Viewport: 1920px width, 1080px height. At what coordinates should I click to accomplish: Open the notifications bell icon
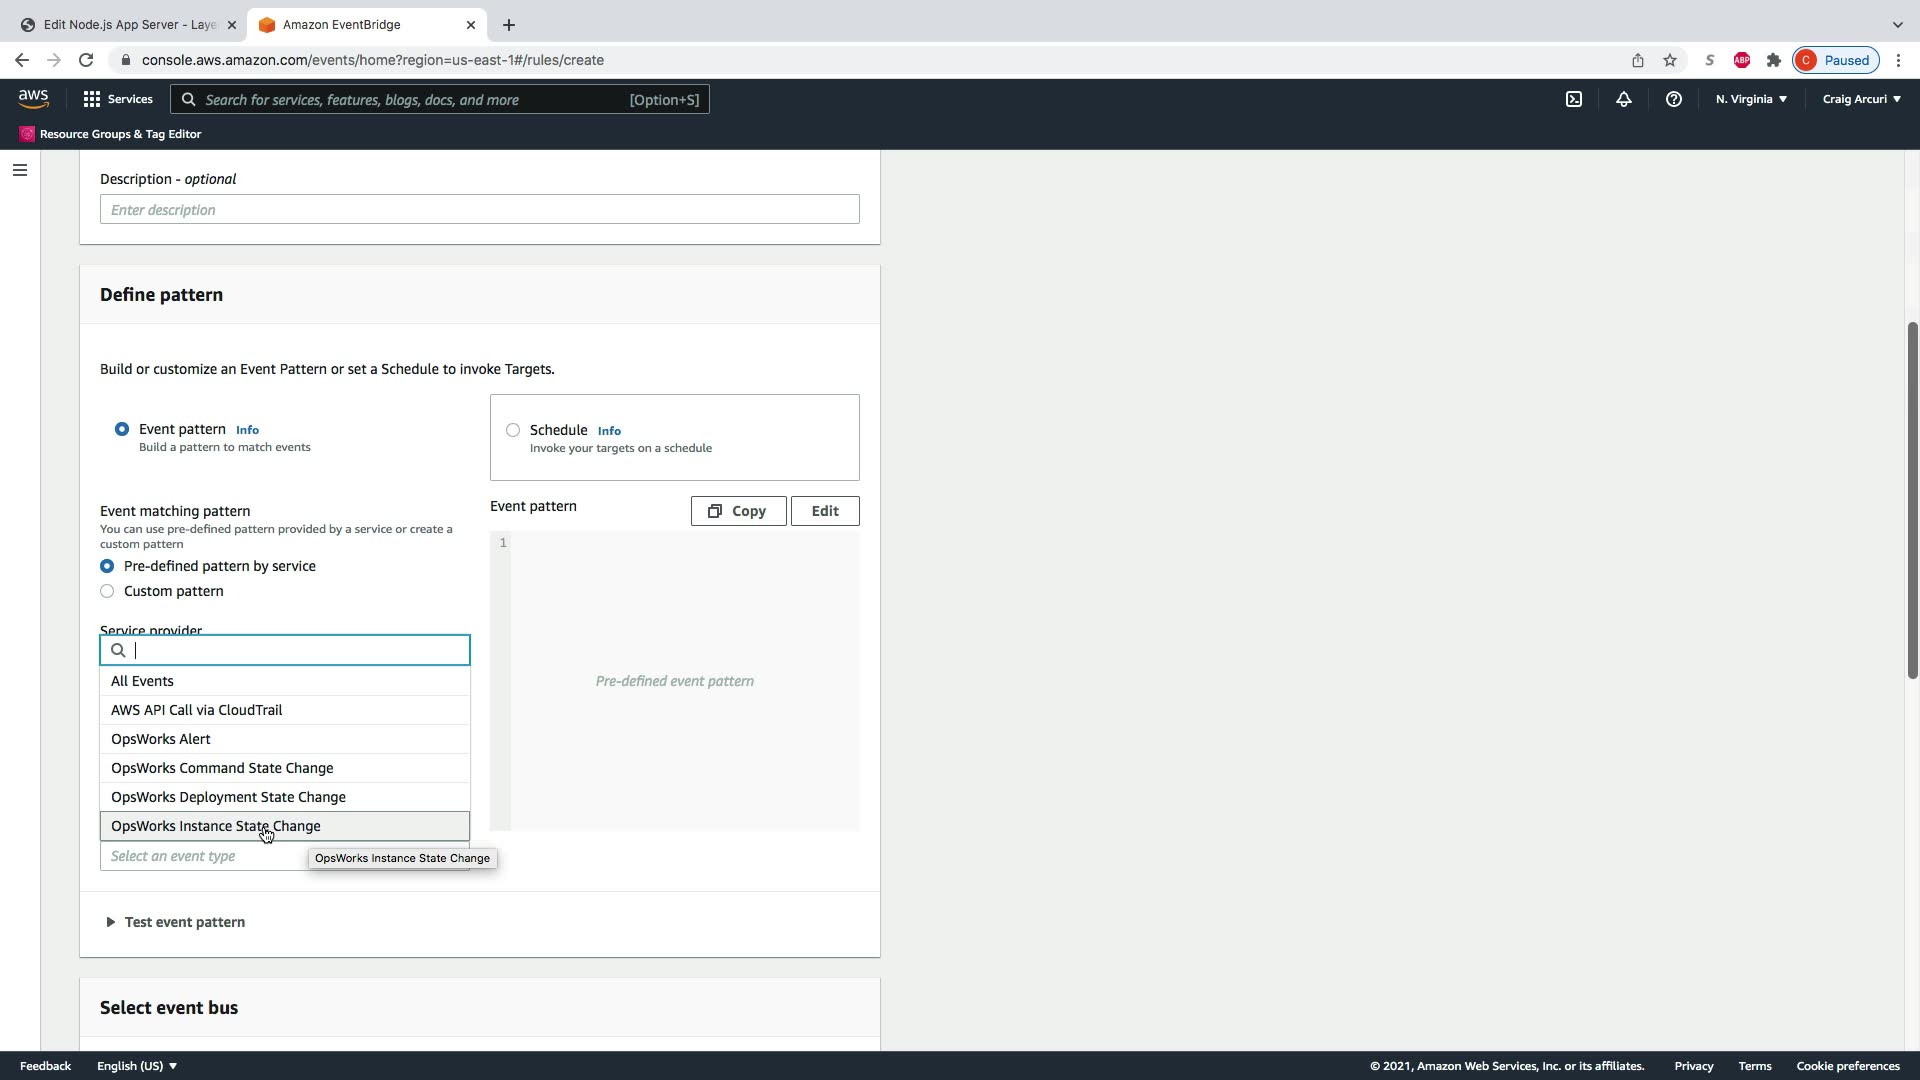pos(1624,99)
